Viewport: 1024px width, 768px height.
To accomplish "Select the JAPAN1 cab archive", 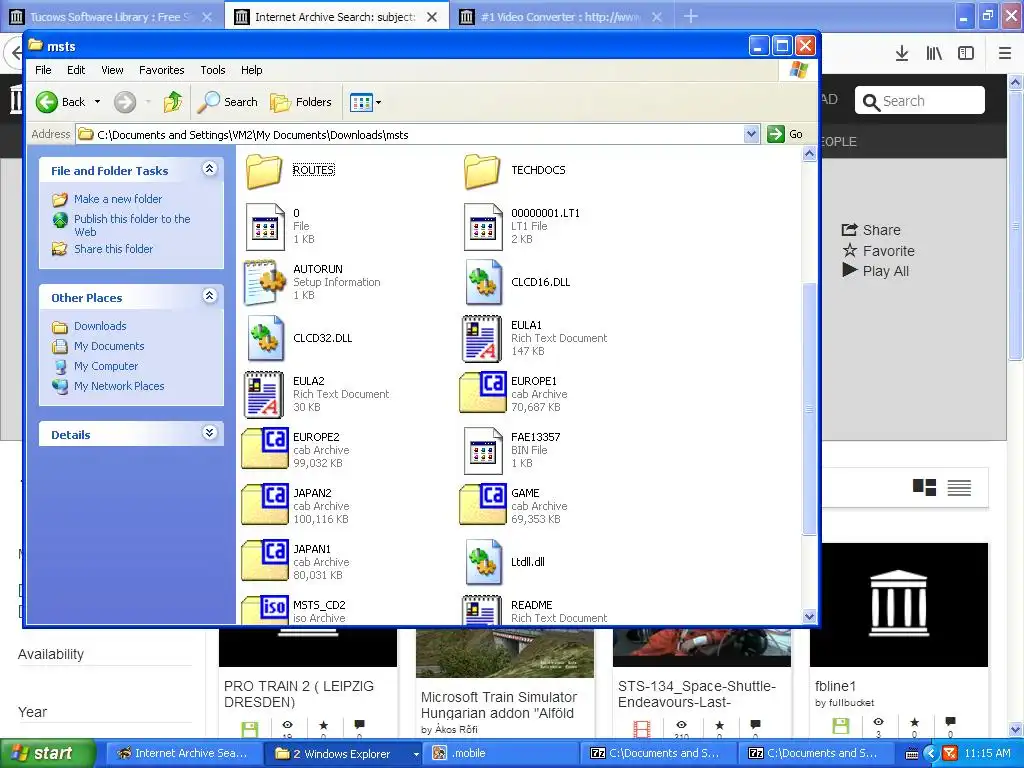I will tap(264, 562).
